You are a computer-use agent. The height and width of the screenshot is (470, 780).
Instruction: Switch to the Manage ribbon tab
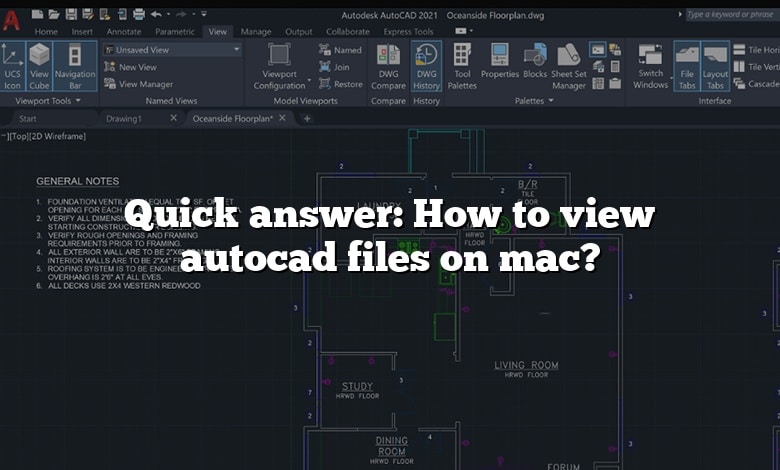coord(256,32)
